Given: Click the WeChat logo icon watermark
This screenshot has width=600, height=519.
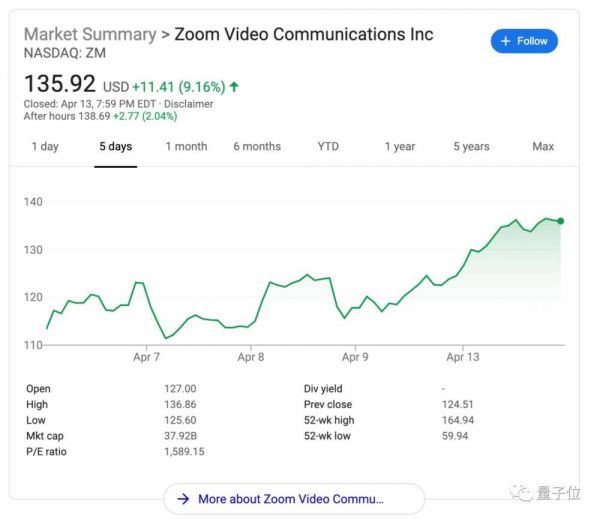Looking at the screenshot, I should (x=521, y=492).
